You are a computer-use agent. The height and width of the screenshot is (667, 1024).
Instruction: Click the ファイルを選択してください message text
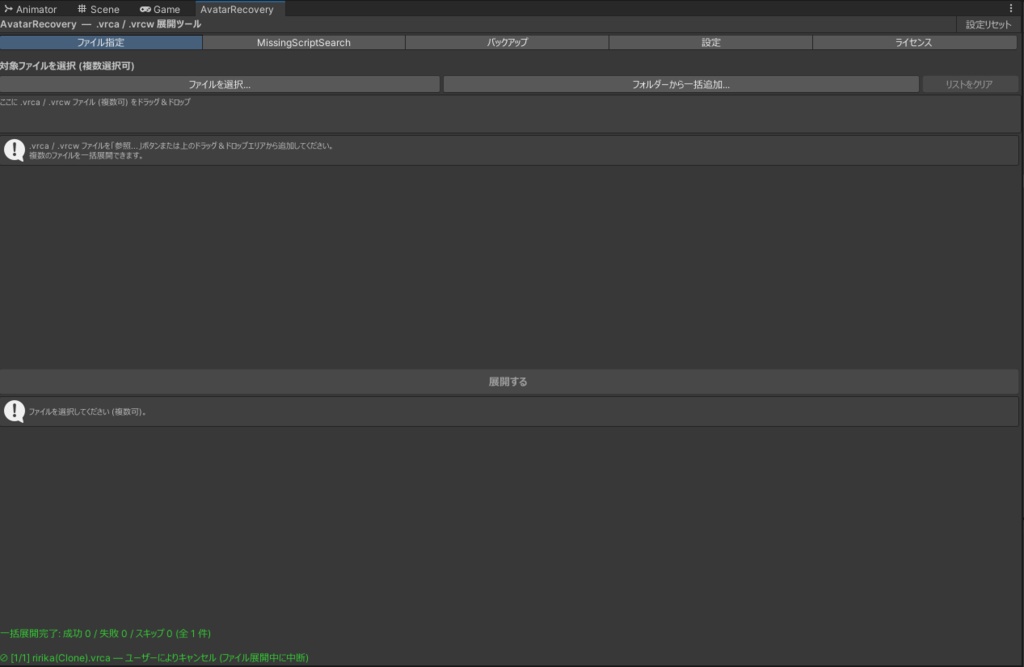point(88,412)
